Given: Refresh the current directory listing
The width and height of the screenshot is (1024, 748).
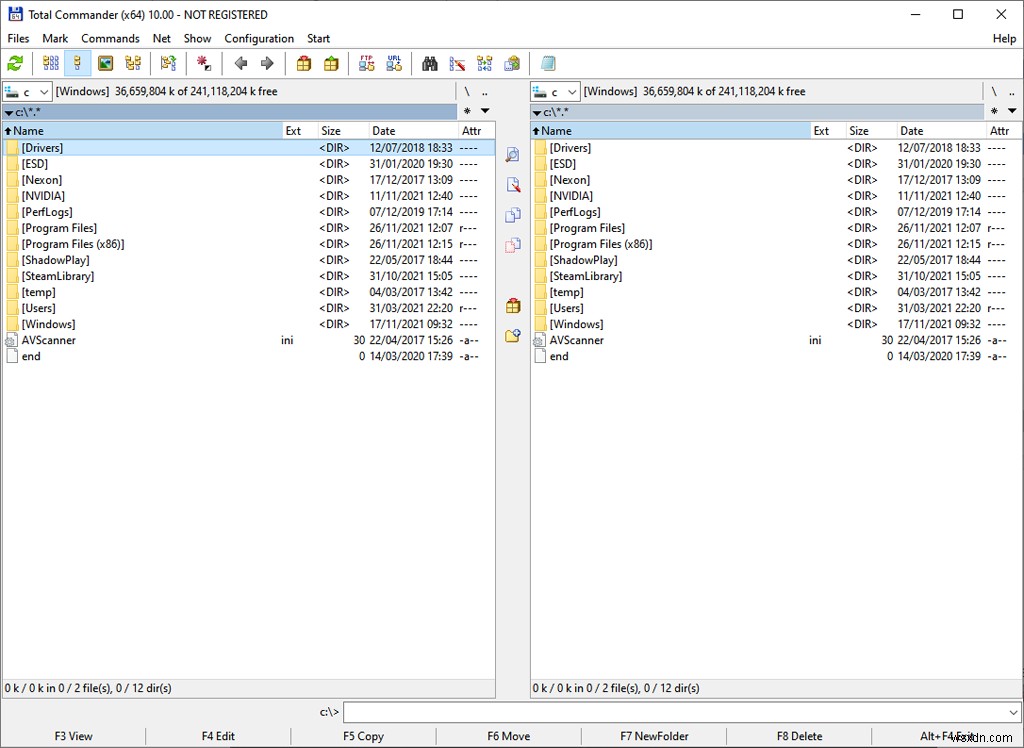Looking at the screenshot, I should point(15,63).
